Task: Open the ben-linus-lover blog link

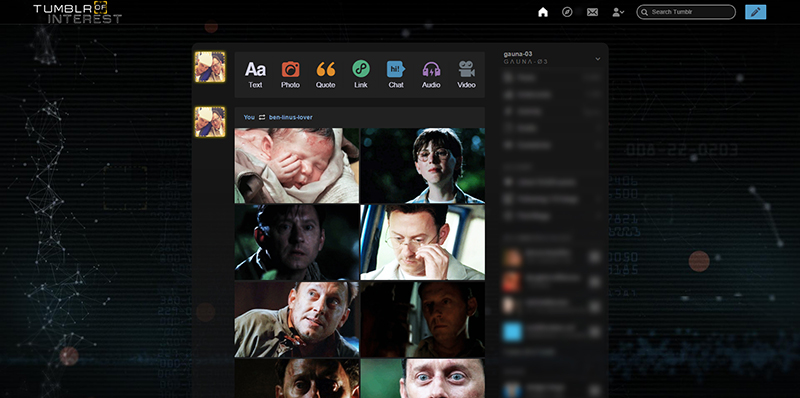Action: pyautogui.click(x=290, y=117)
